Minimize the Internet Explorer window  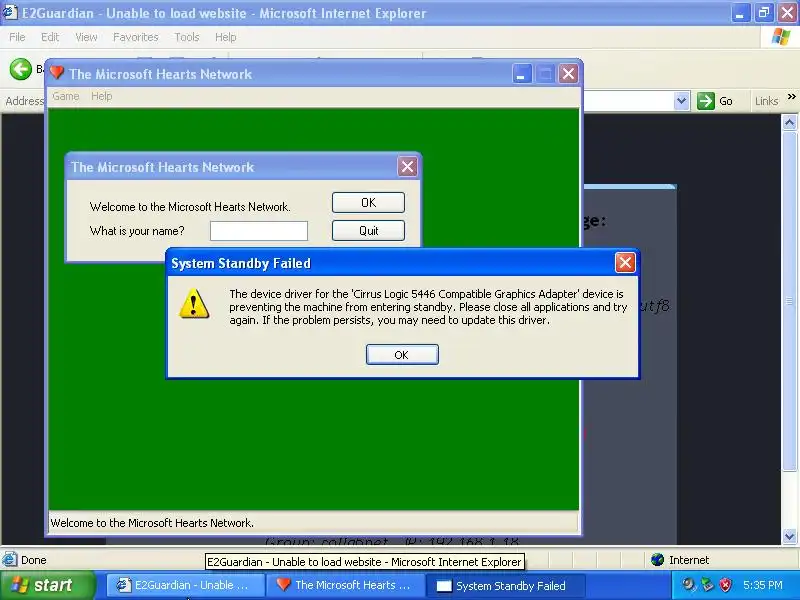[739, 13]
